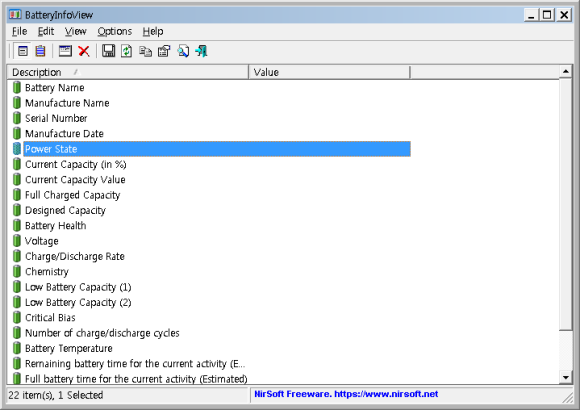This screenshot has width=580, height=410.
Task: Show the Battery Log view icon
Action: 40,51
